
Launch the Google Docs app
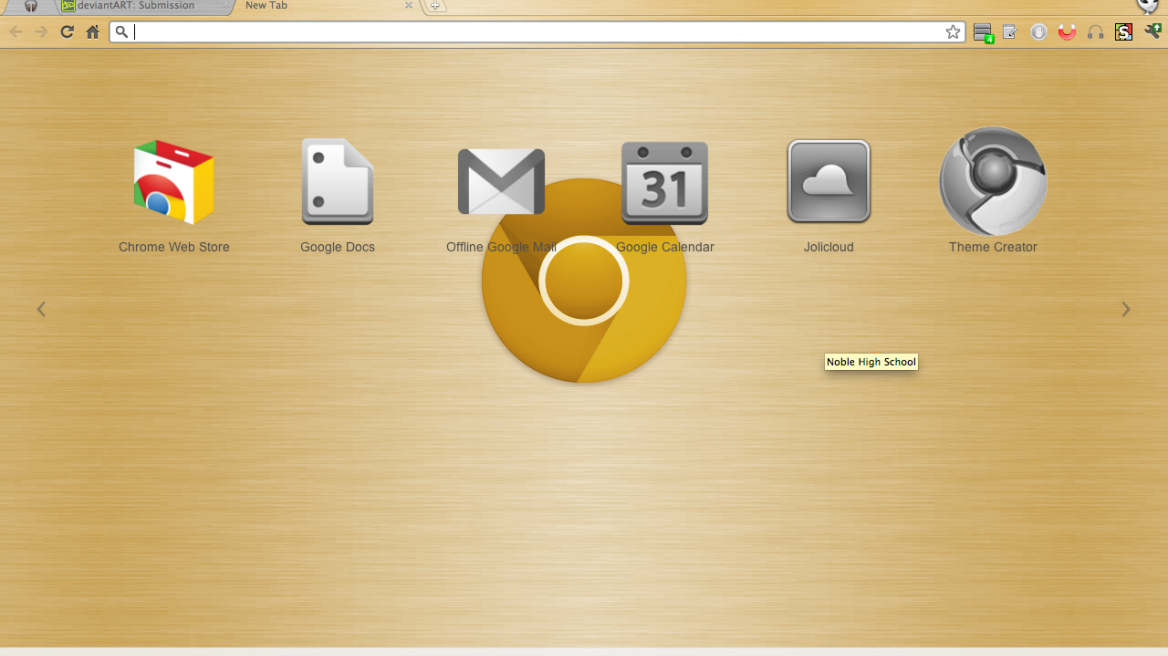337,182
